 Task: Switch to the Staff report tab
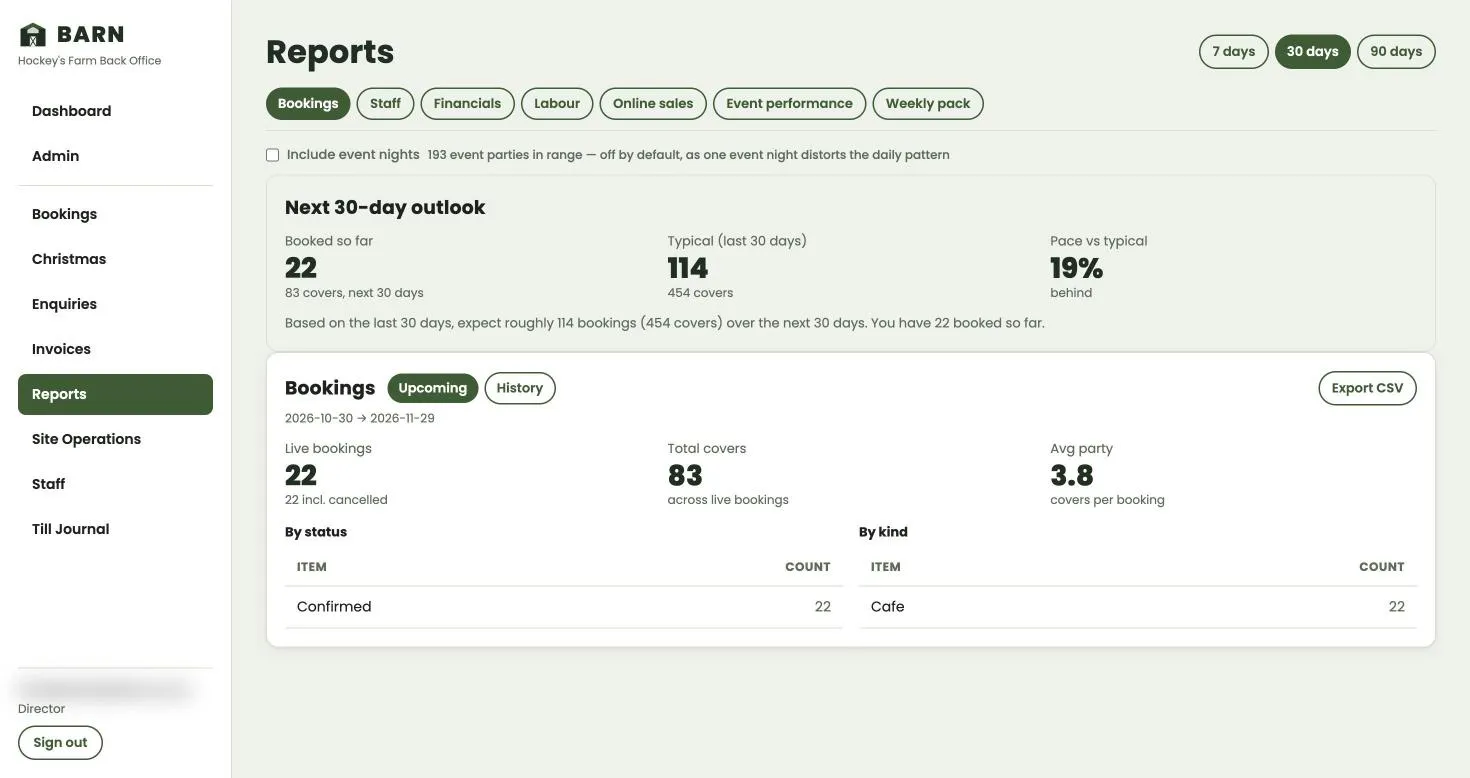point(385,104)
